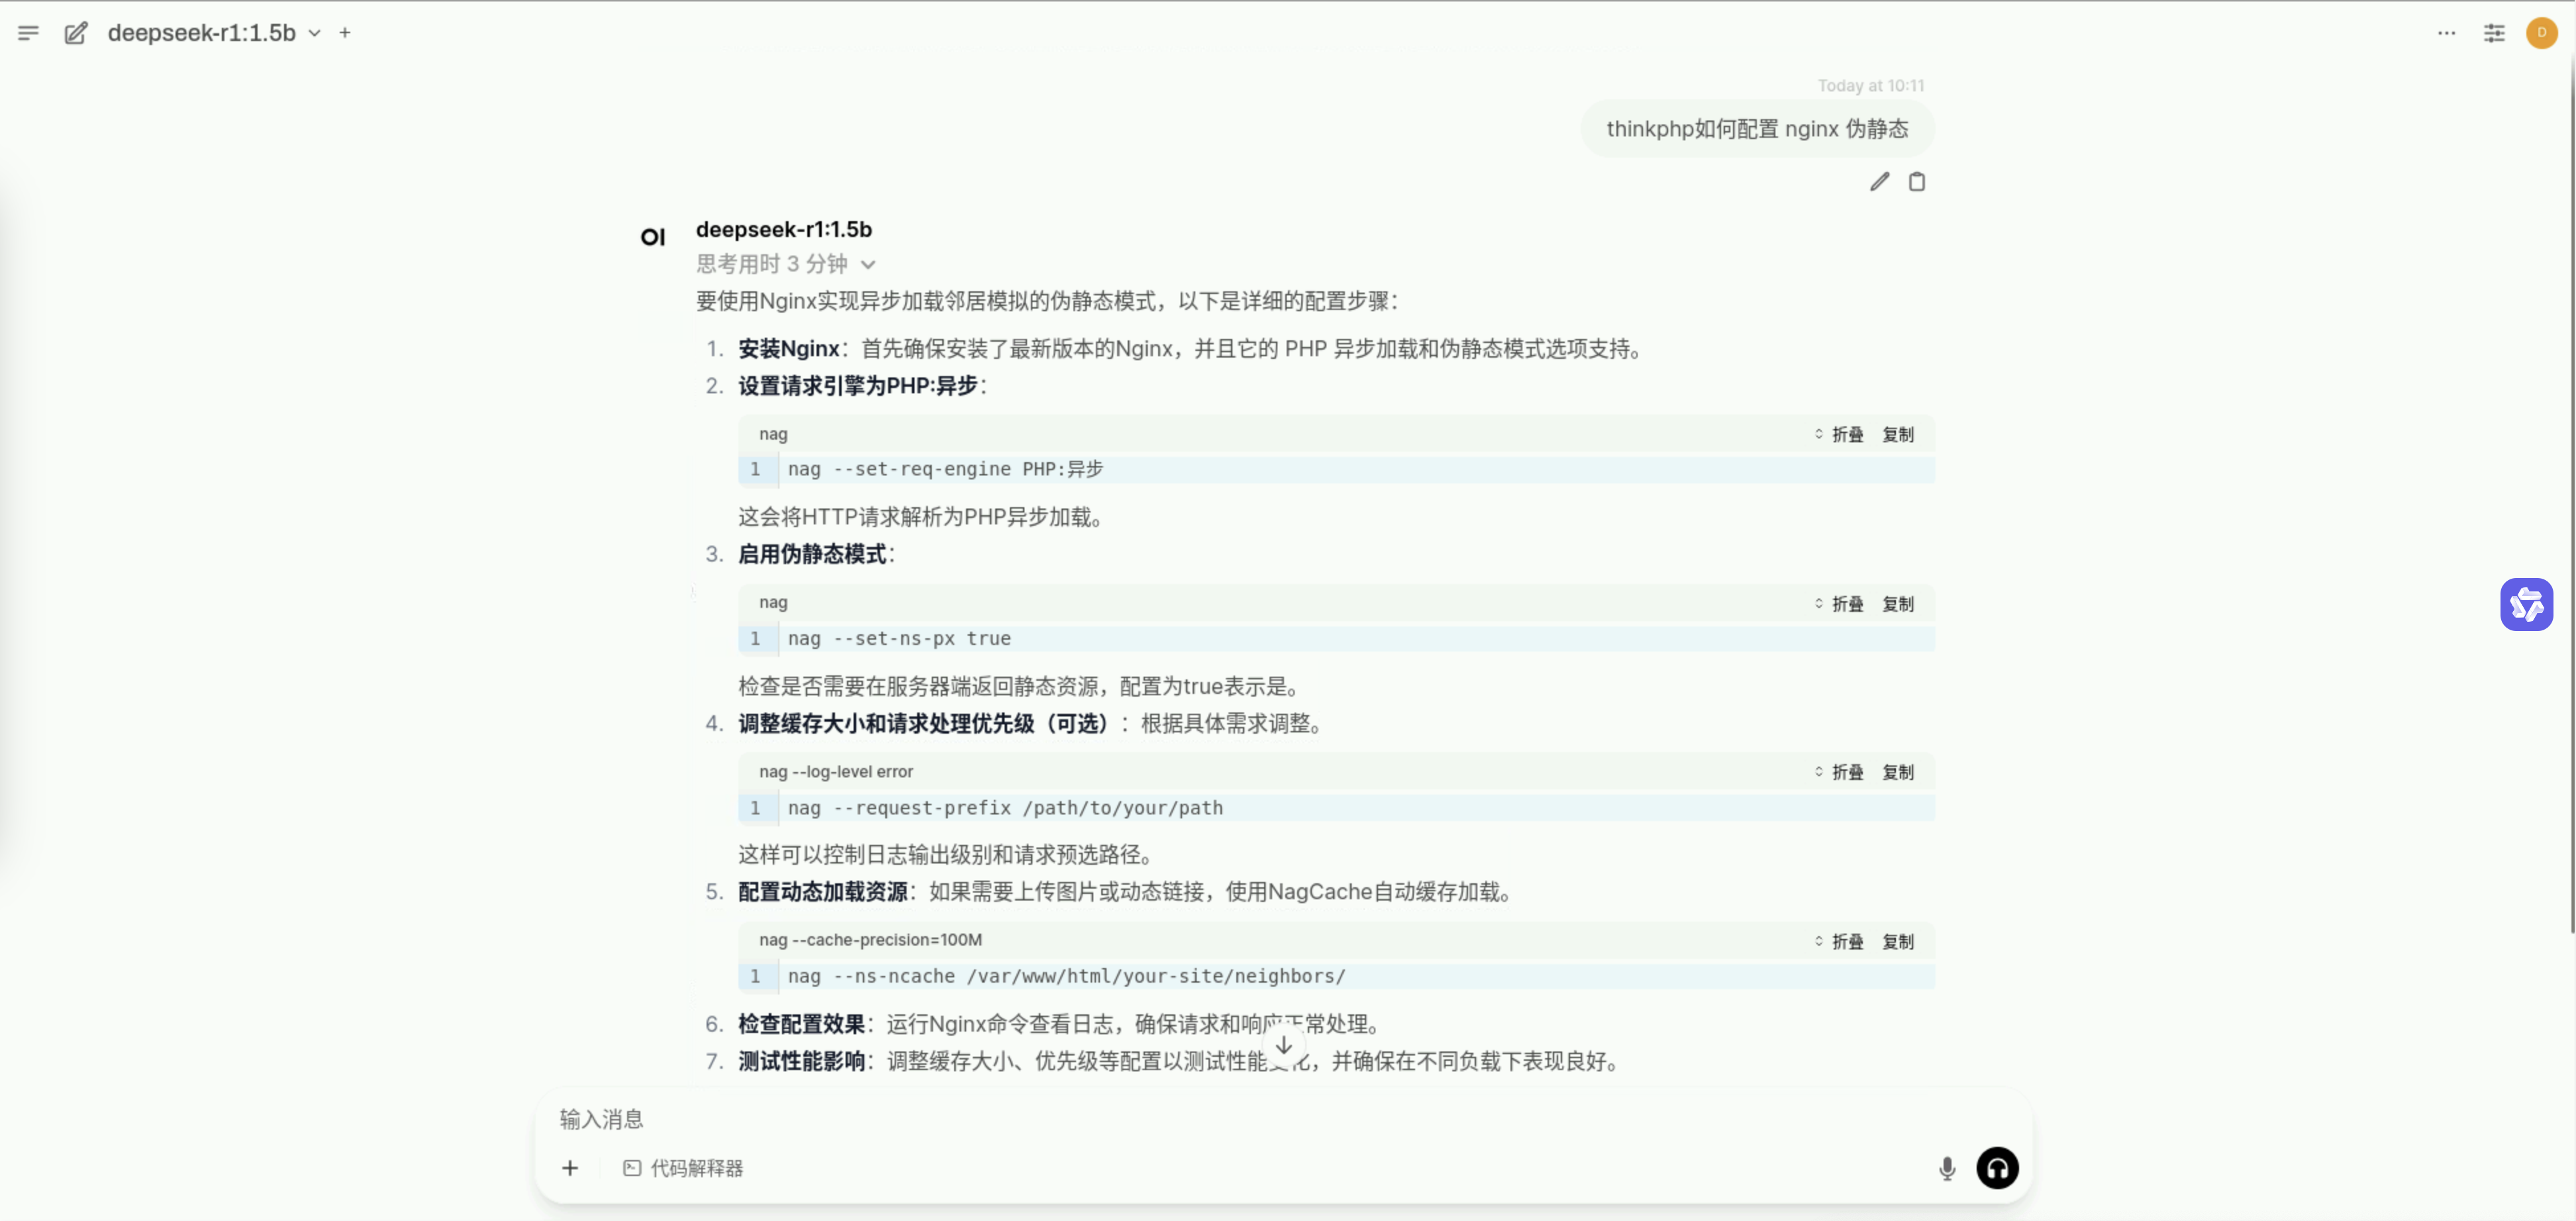Click the nag --log-level error code block label
The height and width of the screenshot is (1221, 2576).
click(x=836, y=772)
